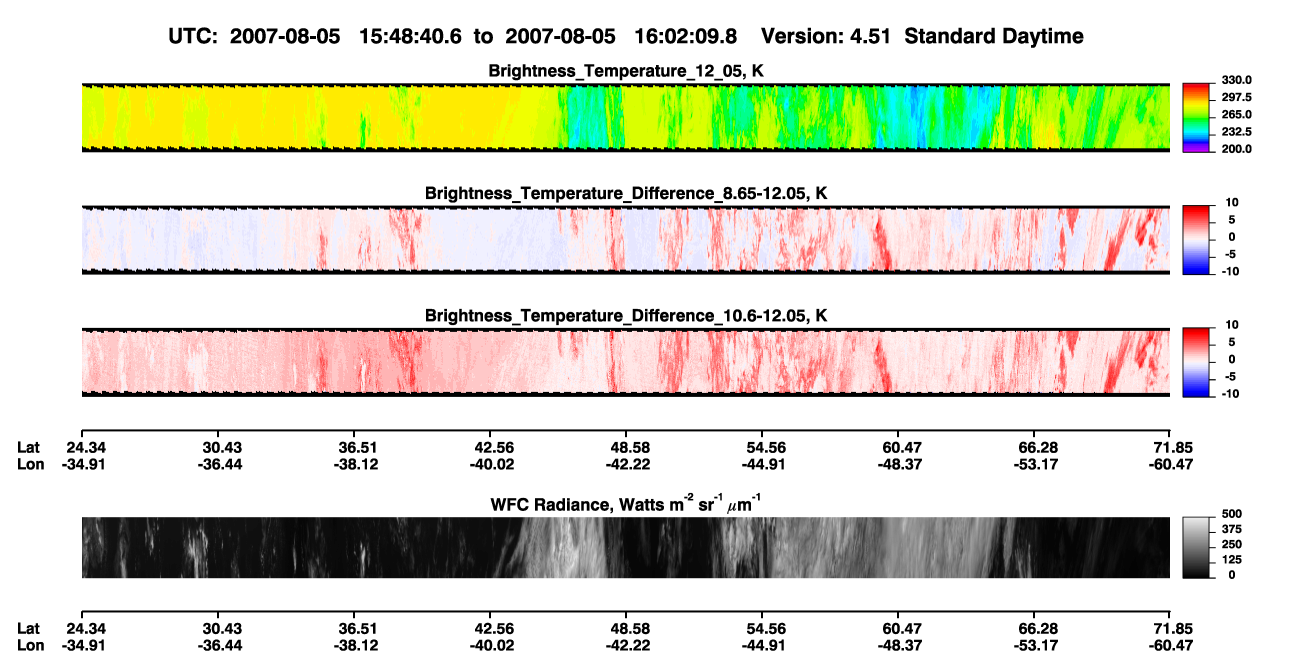Screen dimensions: 1300x667
Task: Select the Brightness_Temperature_Difference_10.6-12.05, K title
Action: pyautogui.click(x=626, y=315)
